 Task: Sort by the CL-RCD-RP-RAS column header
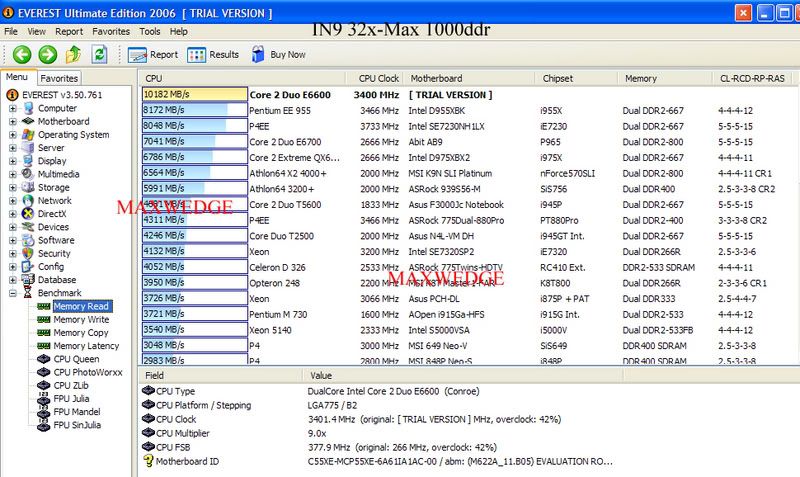pos(752,79)
